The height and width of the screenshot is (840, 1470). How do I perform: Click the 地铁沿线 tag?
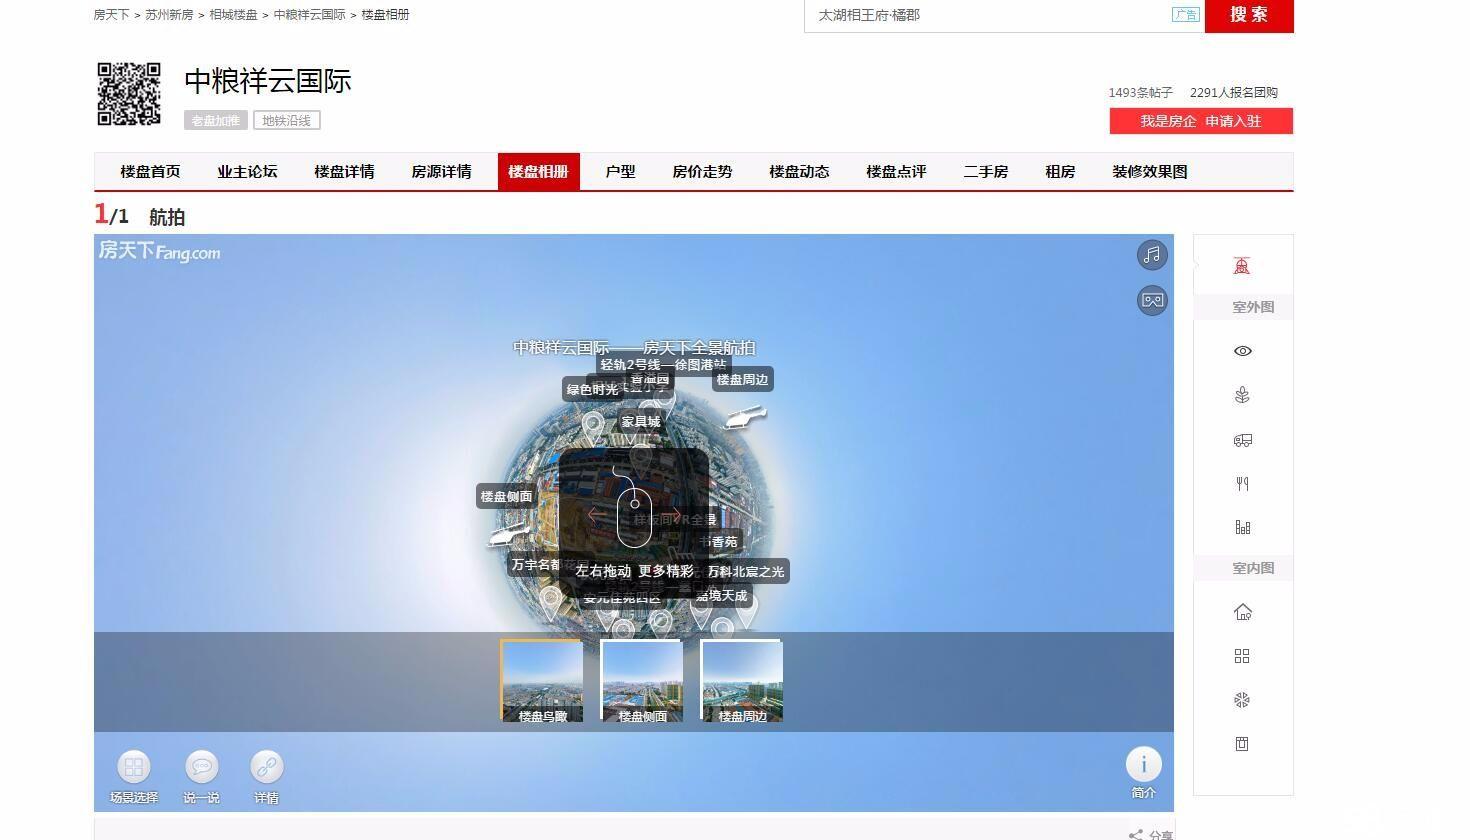point(286,120)
